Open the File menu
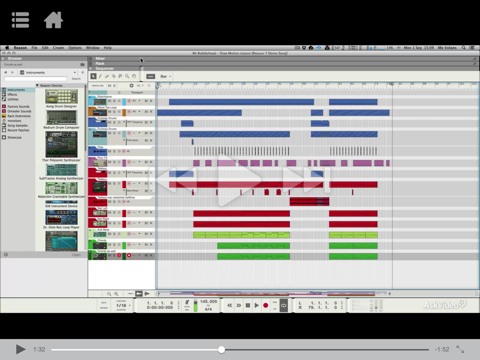480x360 pixels. pyautogui.click(x=34, y=48)
